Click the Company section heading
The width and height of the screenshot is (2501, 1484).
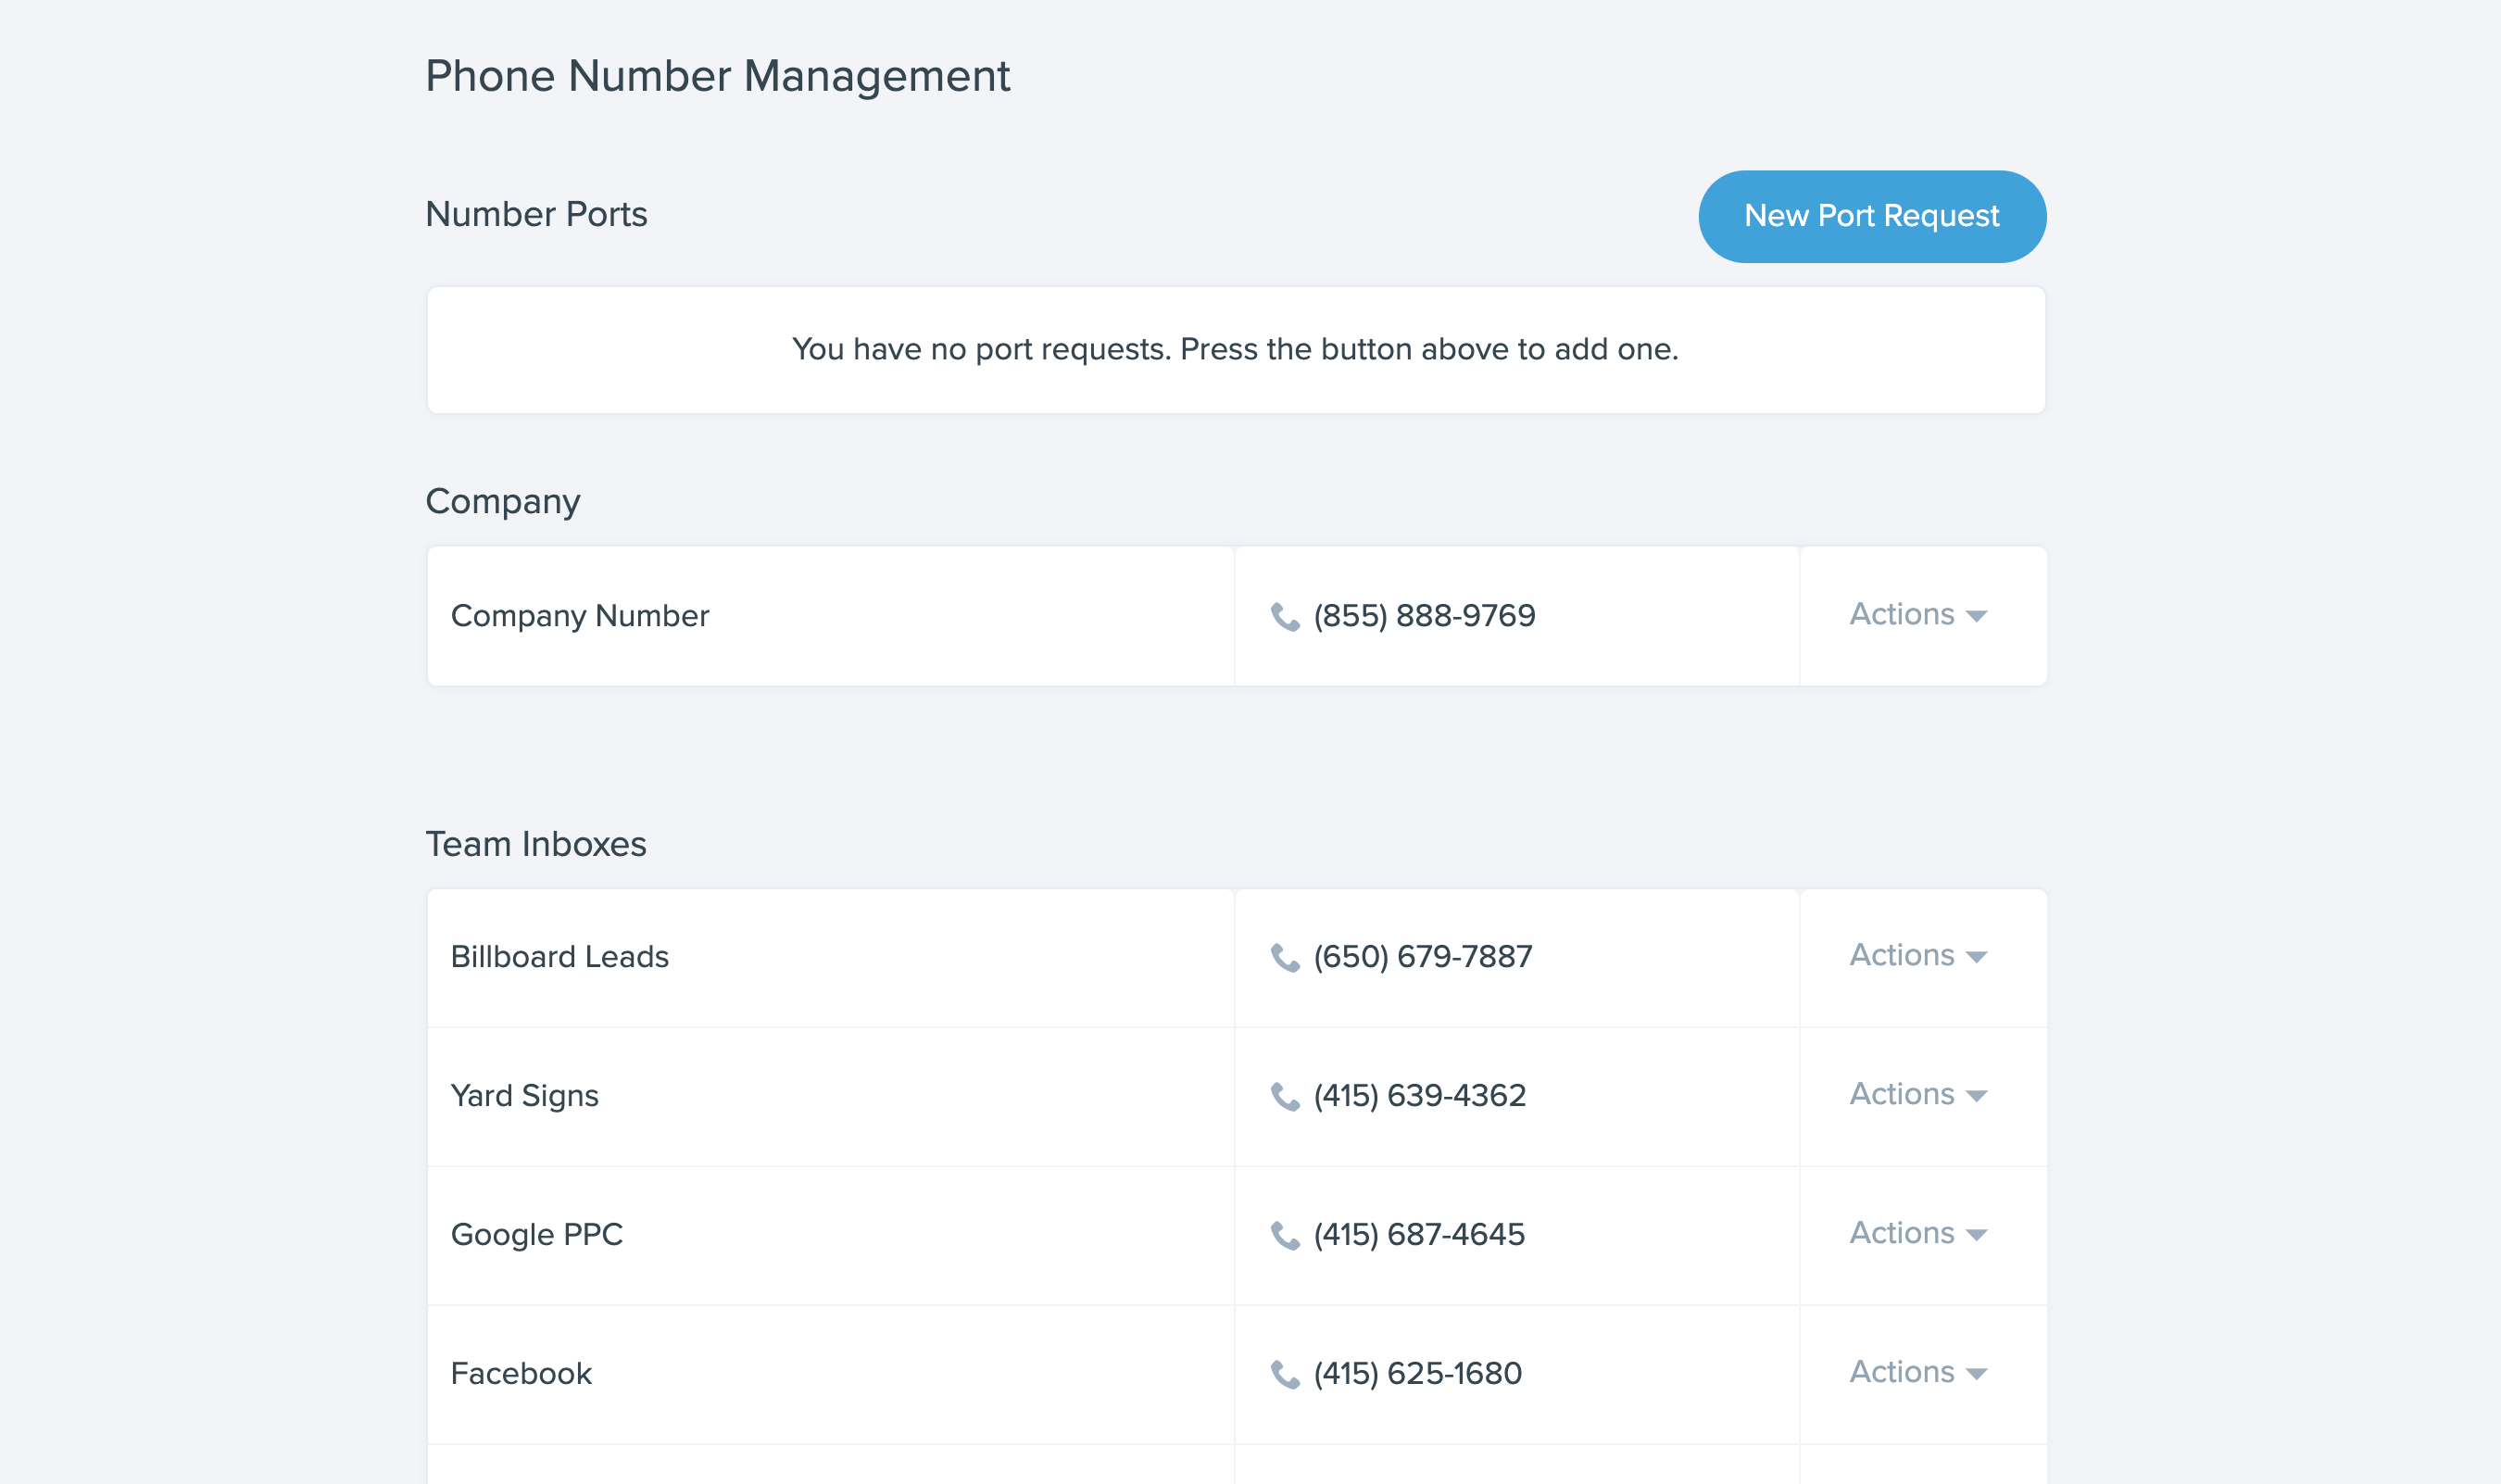[503, 500]
